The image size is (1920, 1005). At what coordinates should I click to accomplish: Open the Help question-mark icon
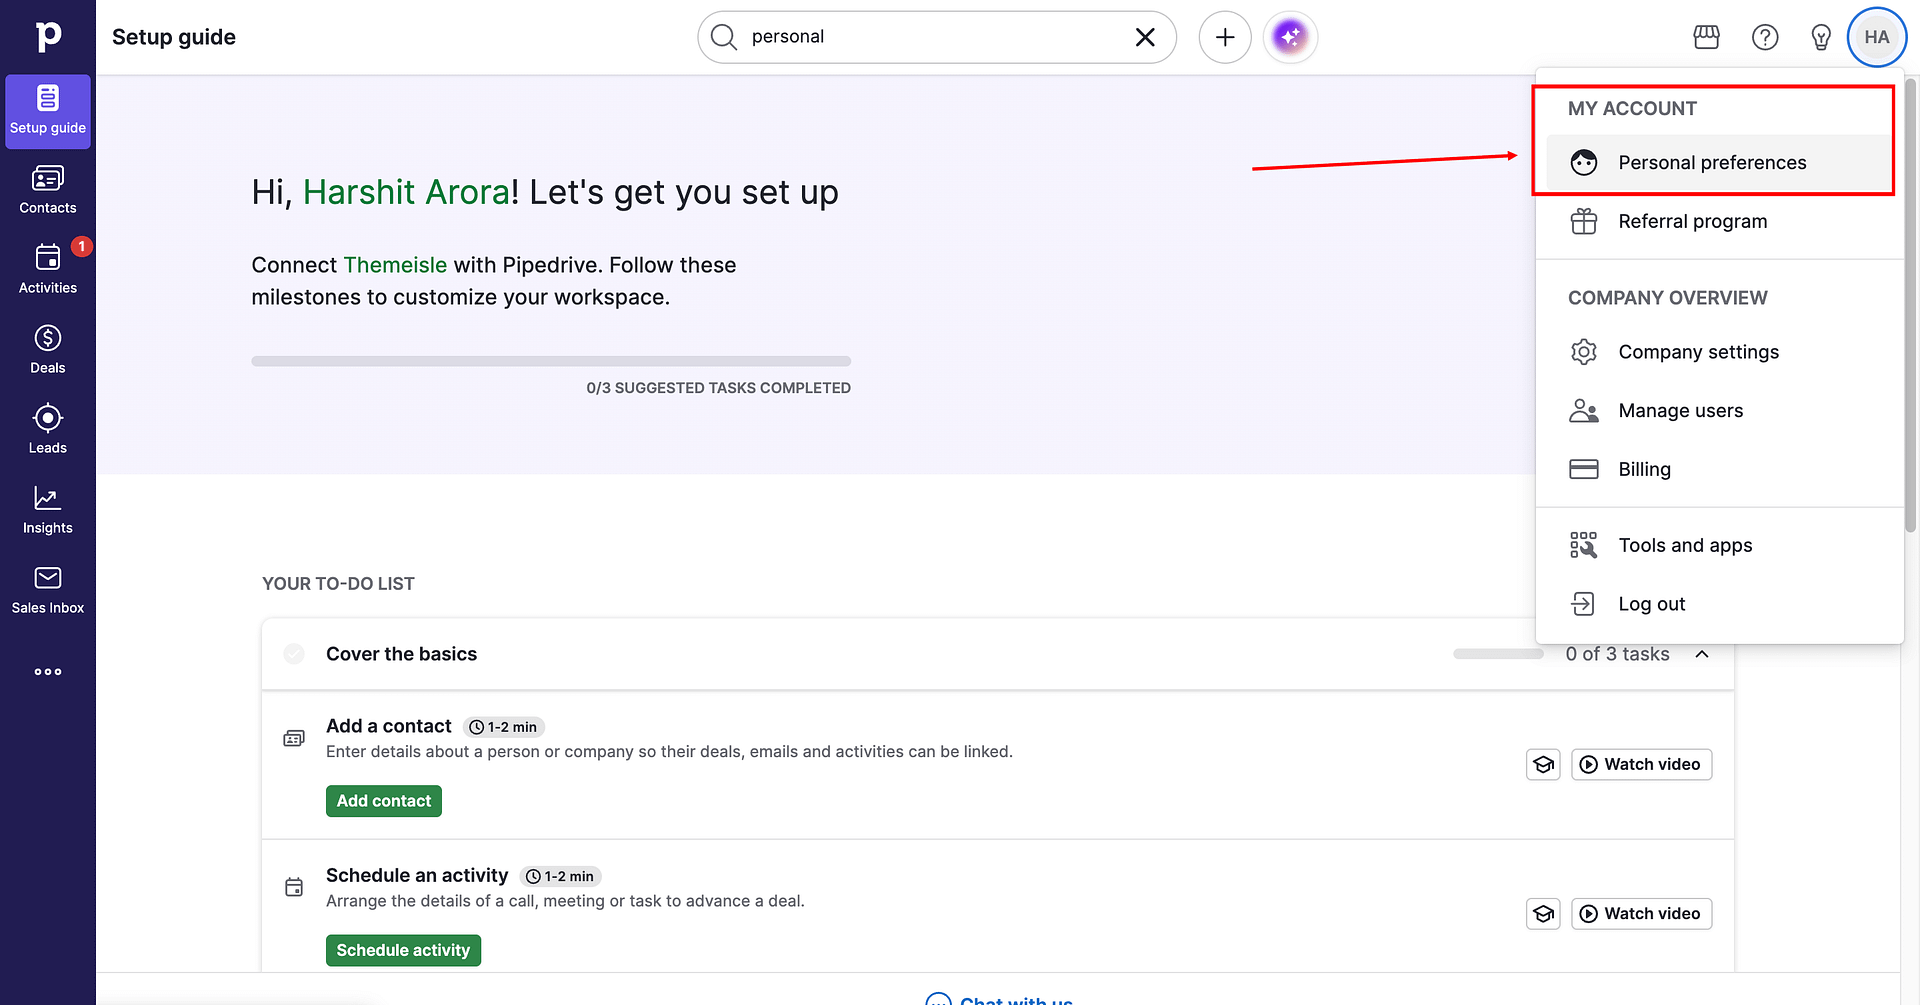point(1765,37)
